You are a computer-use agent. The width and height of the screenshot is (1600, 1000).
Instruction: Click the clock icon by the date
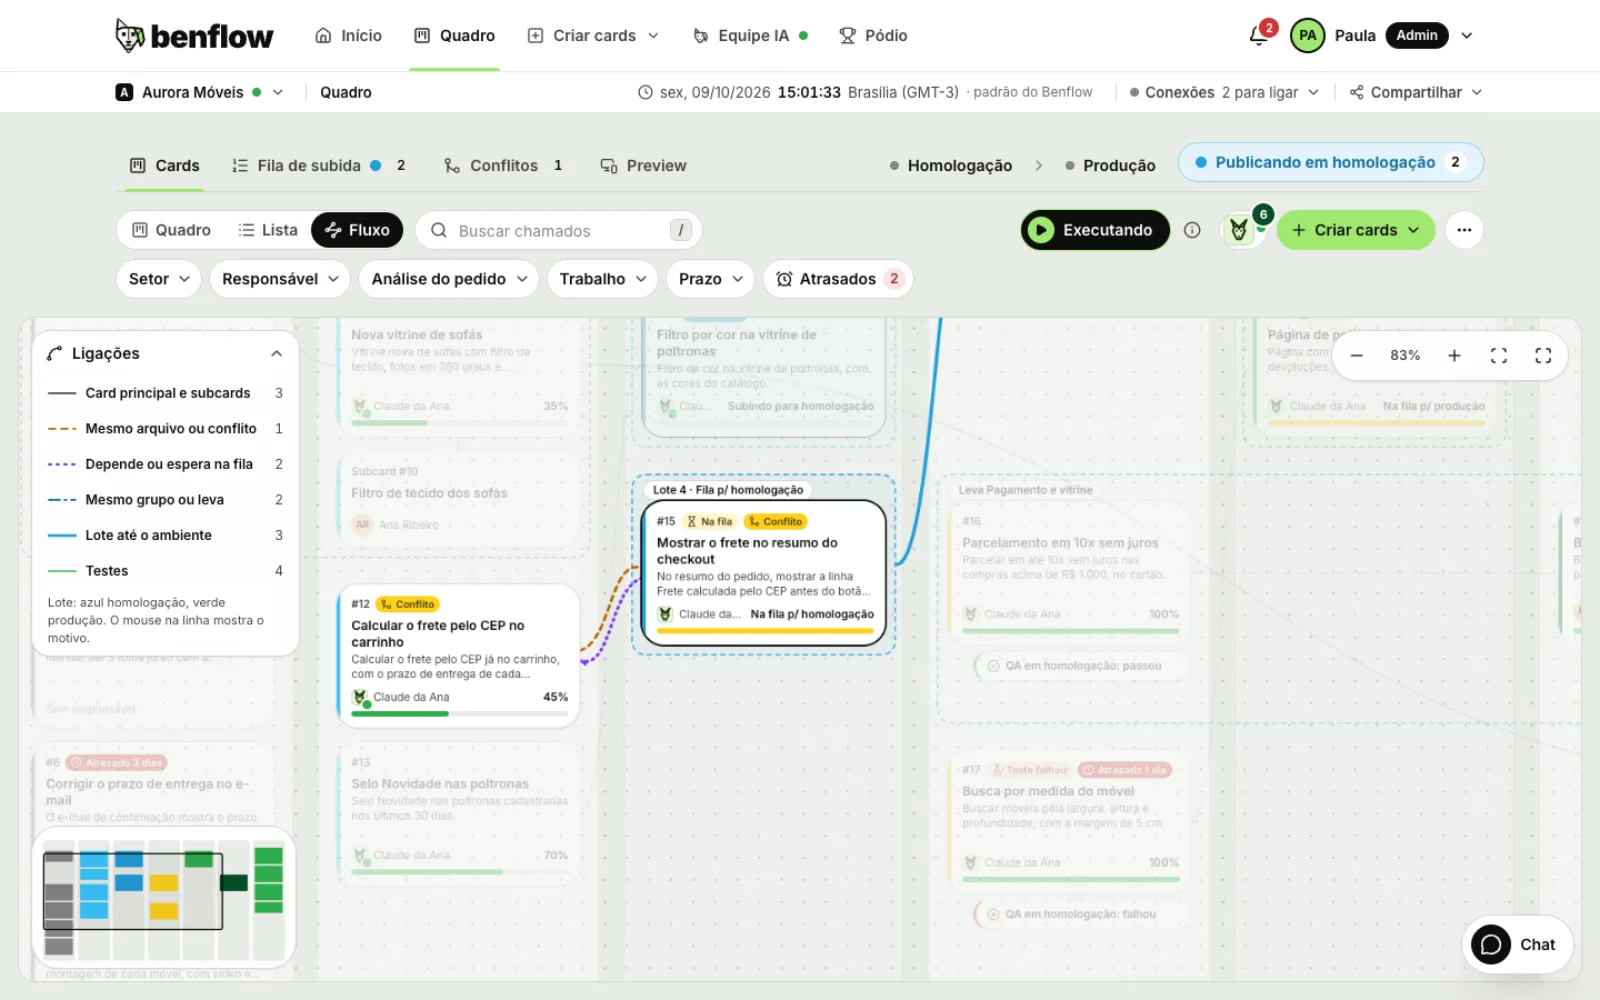click(646, 92)
